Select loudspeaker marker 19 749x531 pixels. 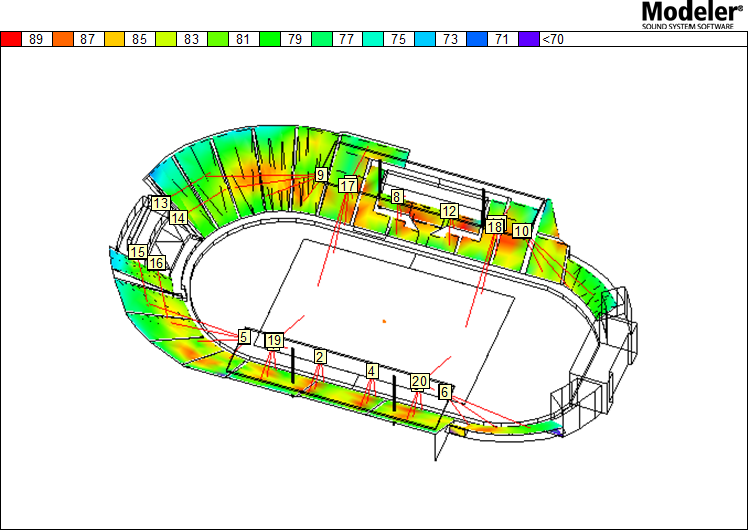274,341
